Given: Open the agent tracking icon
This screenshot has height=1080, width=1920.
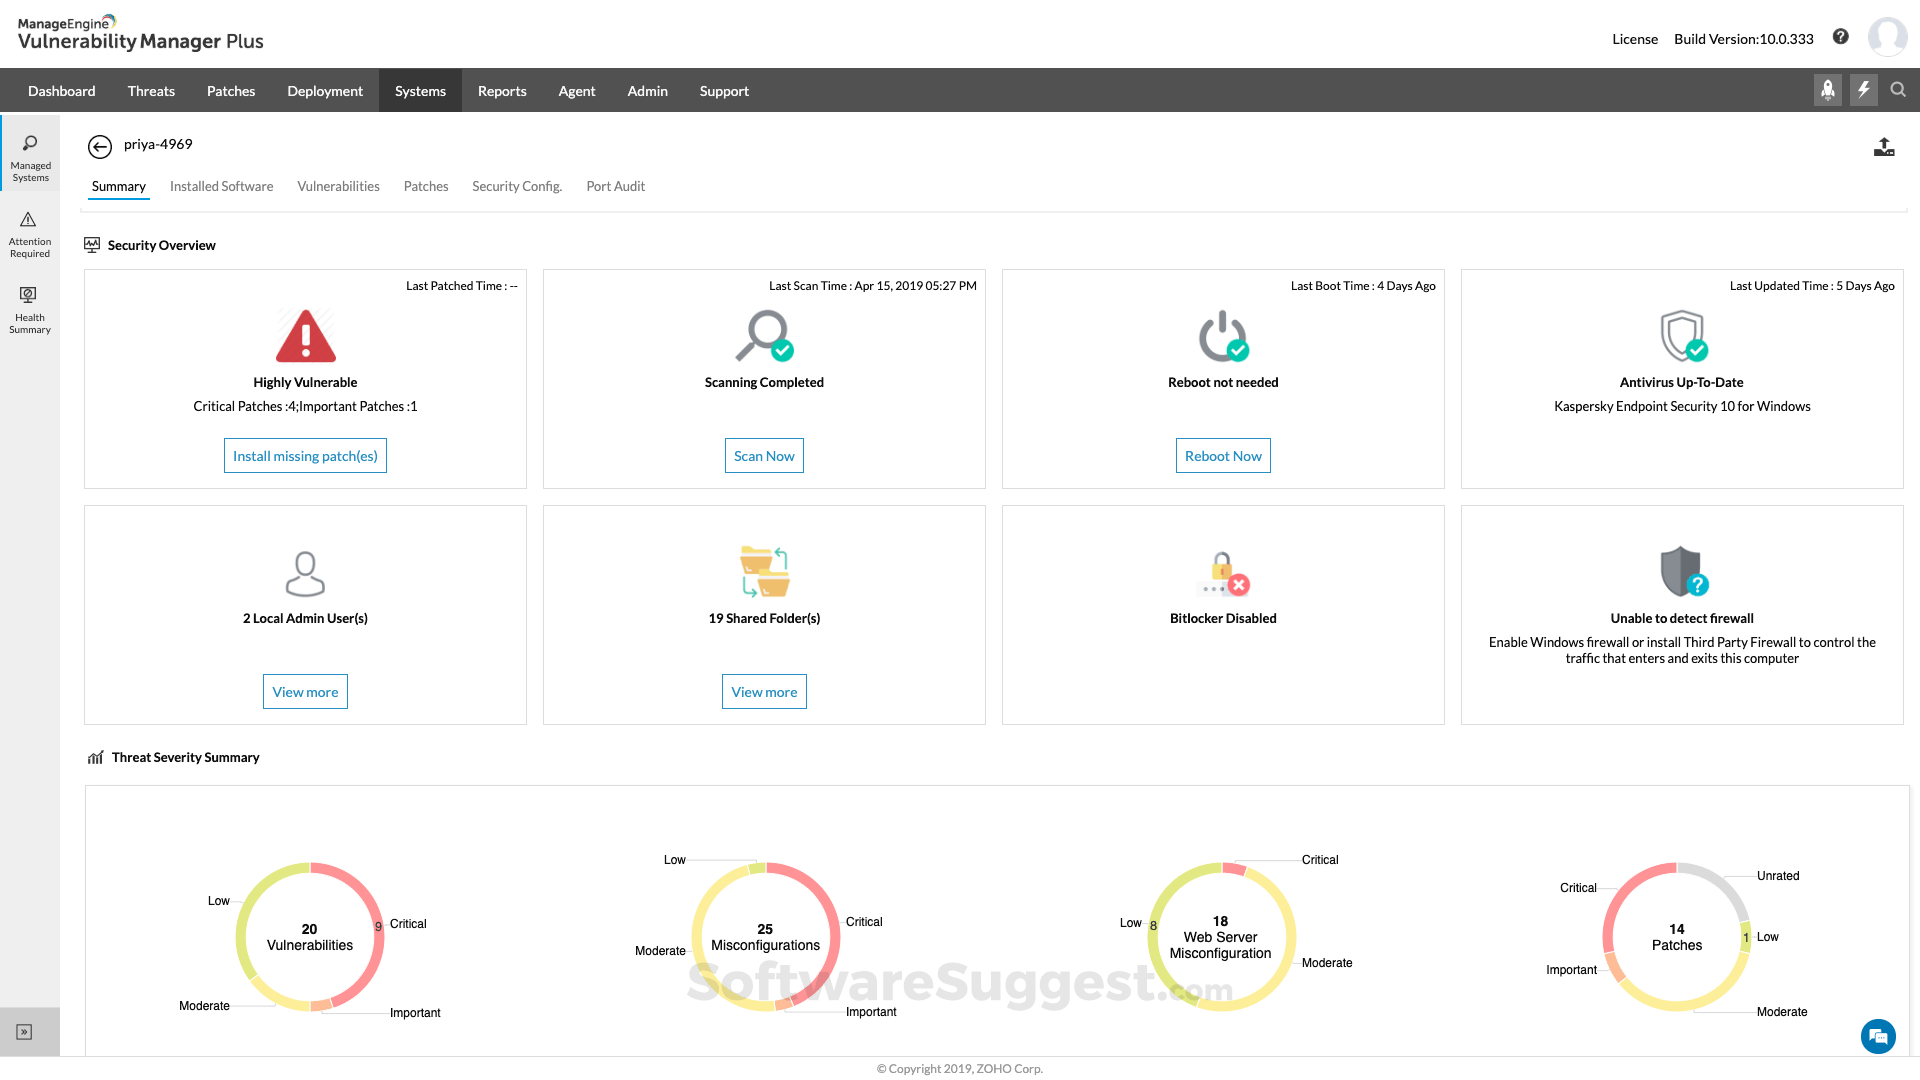Looking at the screenshot, I should 1828,90.
